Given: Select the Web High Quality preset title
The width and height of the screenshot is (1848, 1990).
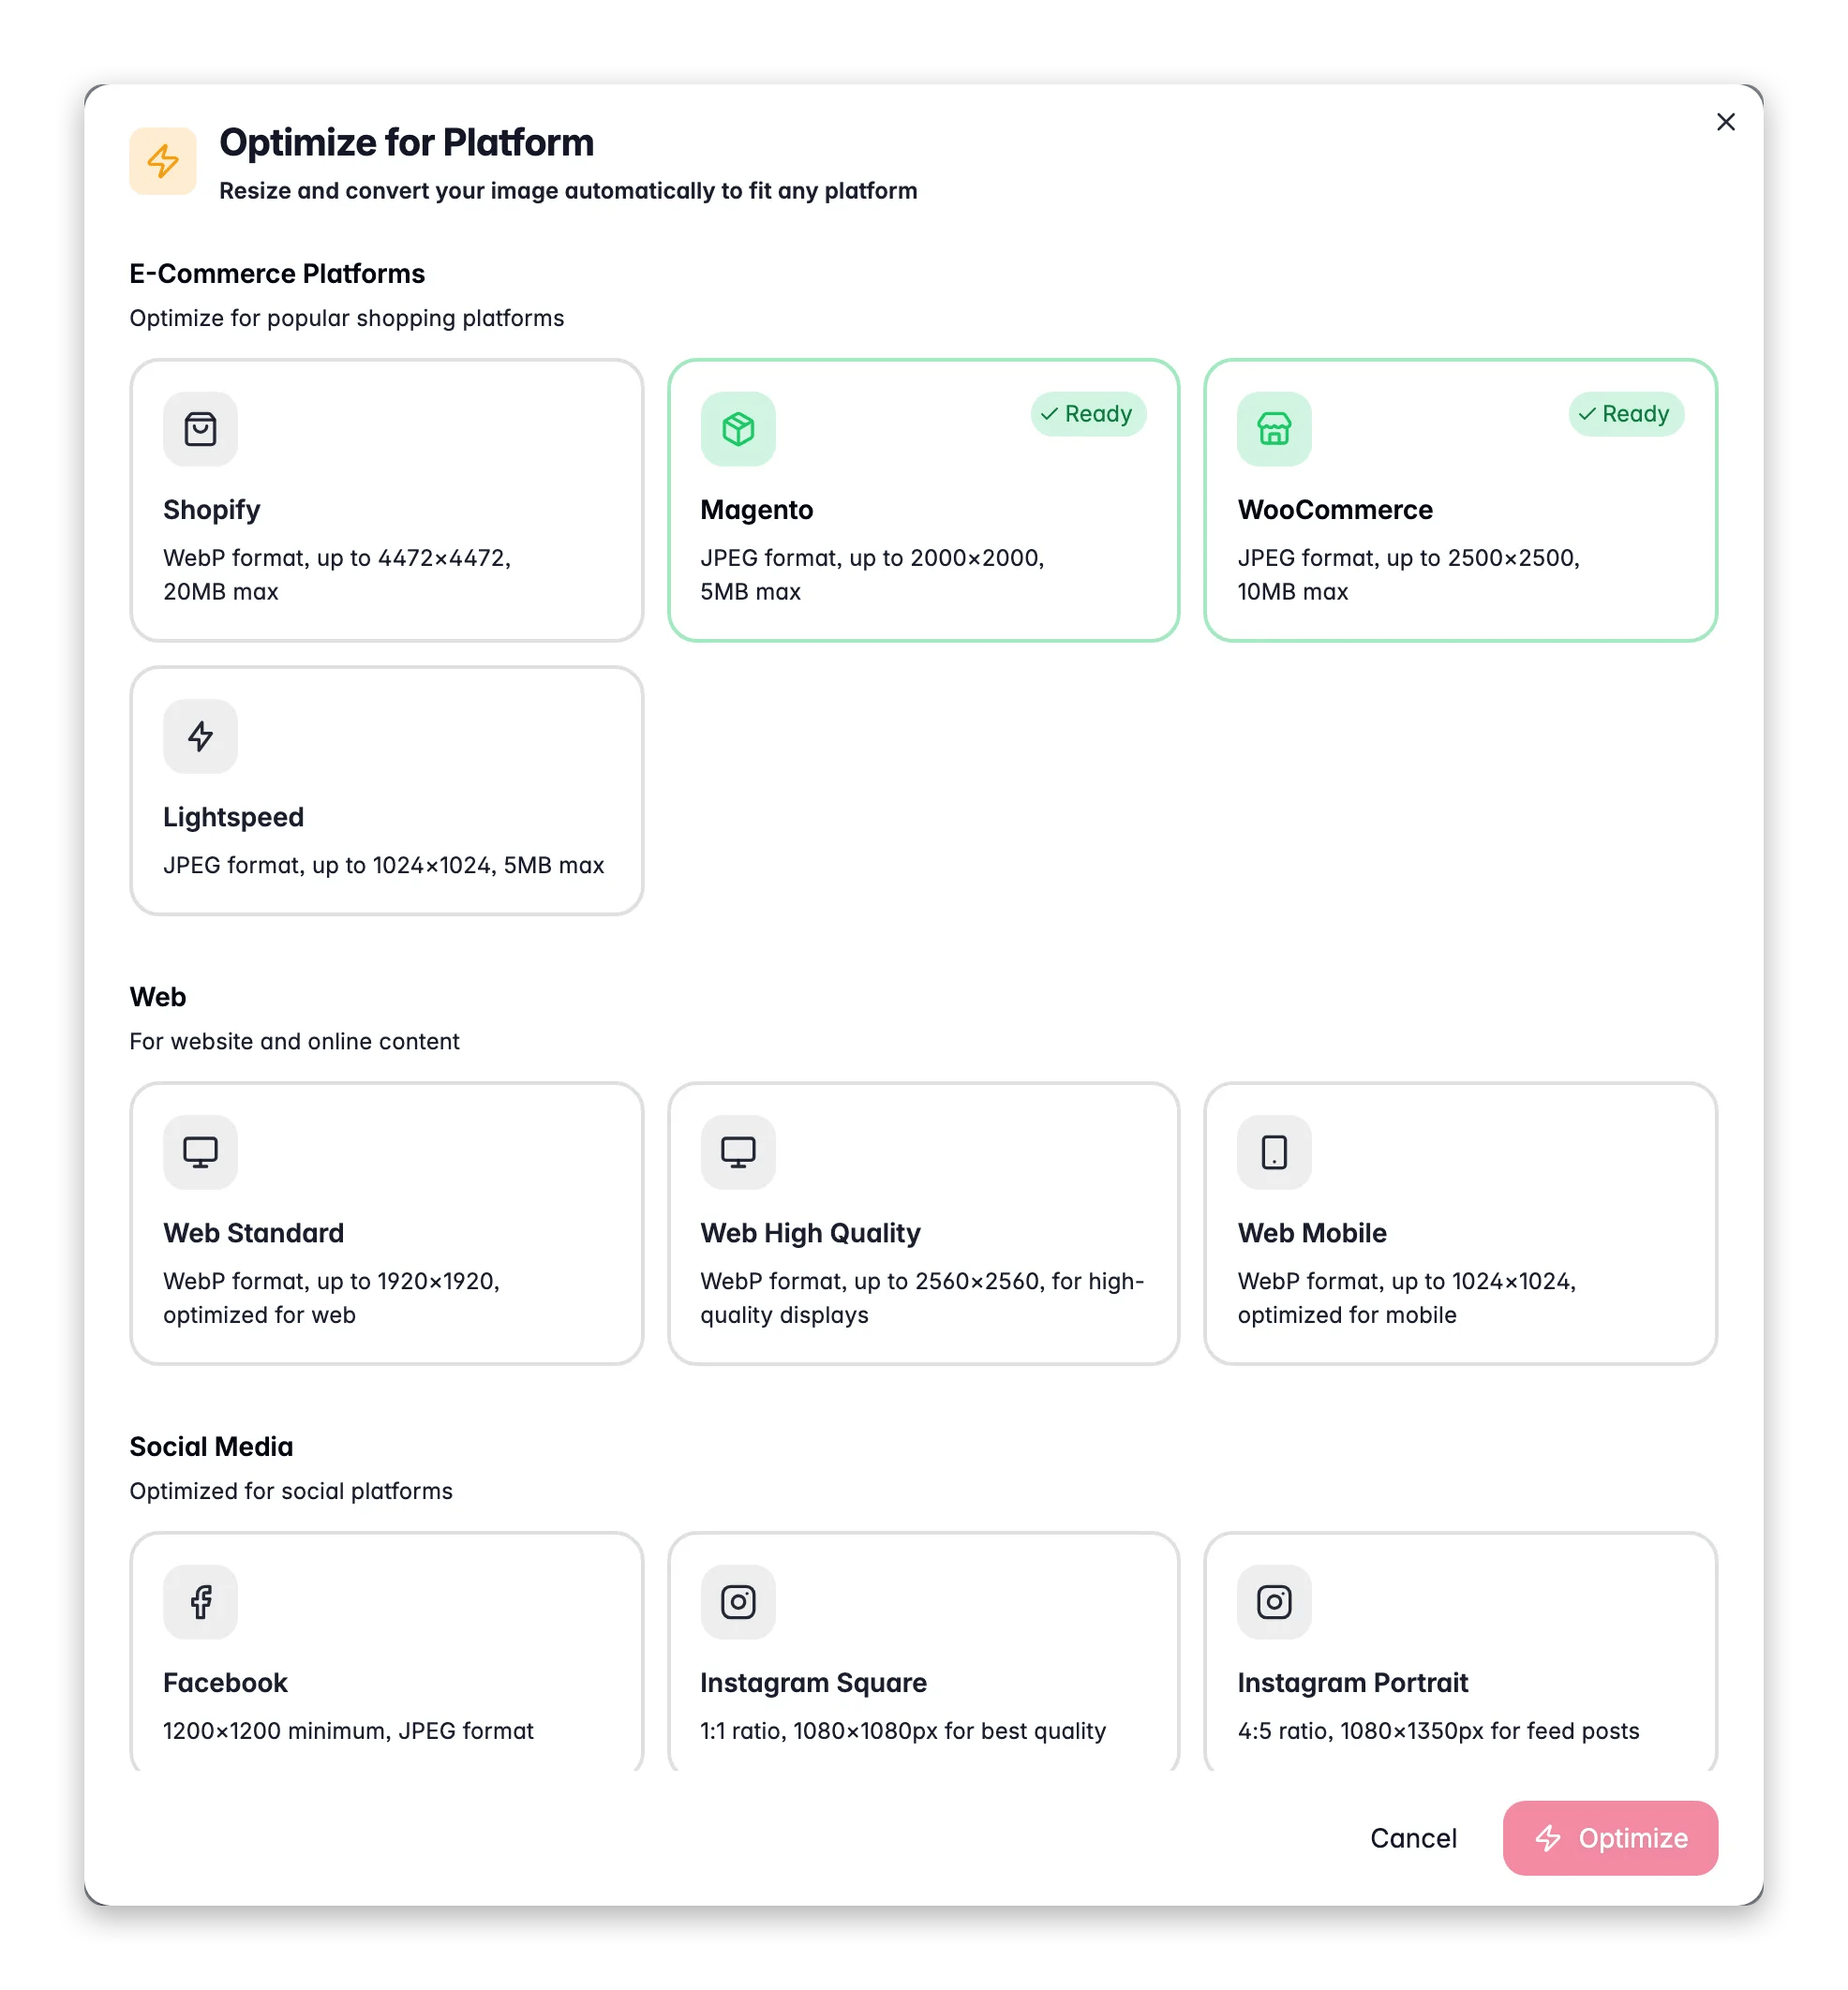Looking at the screenshot, I should click(811, 1233).
